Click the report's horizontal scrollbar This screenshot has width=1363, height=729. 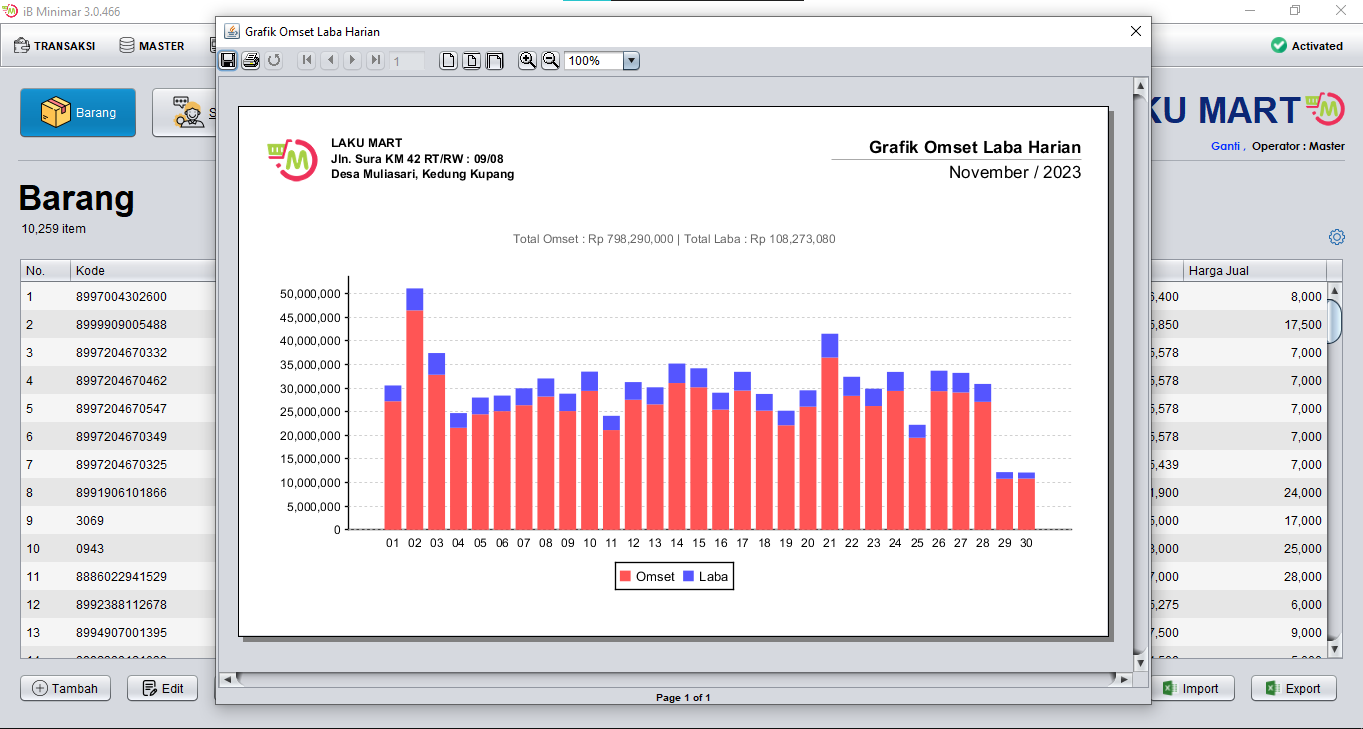click(675, 679)
